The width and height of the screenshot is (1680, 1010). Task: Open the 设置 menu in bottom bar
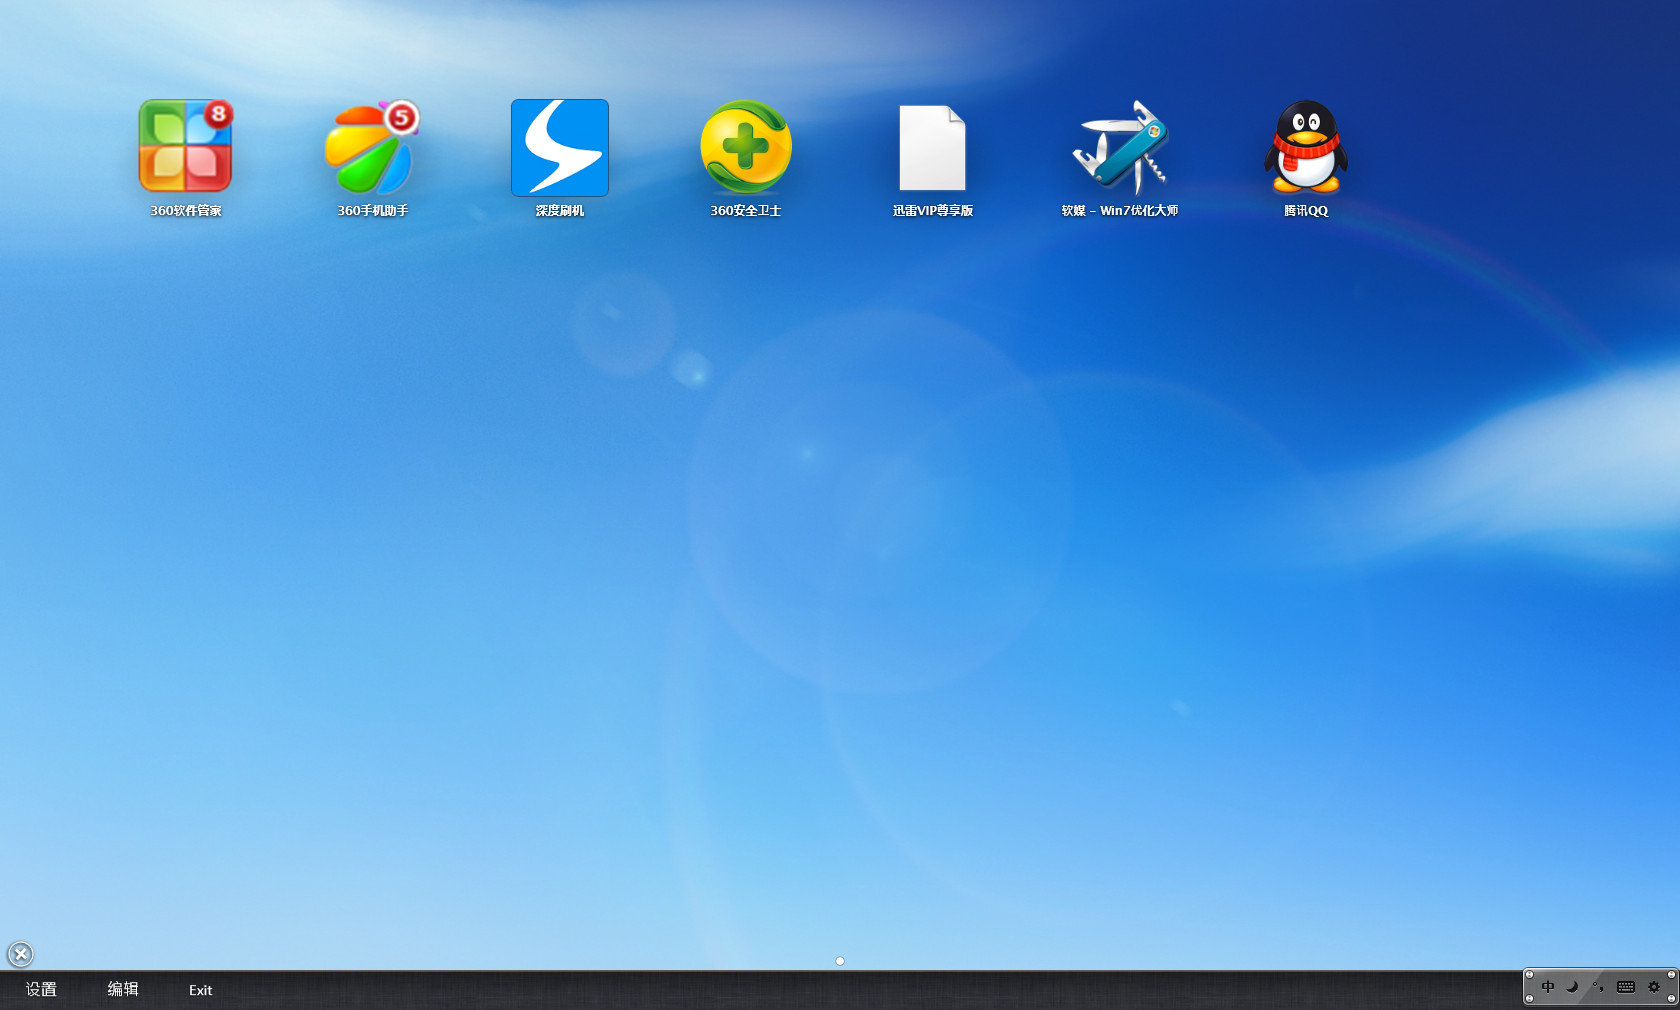coord(41,989)
